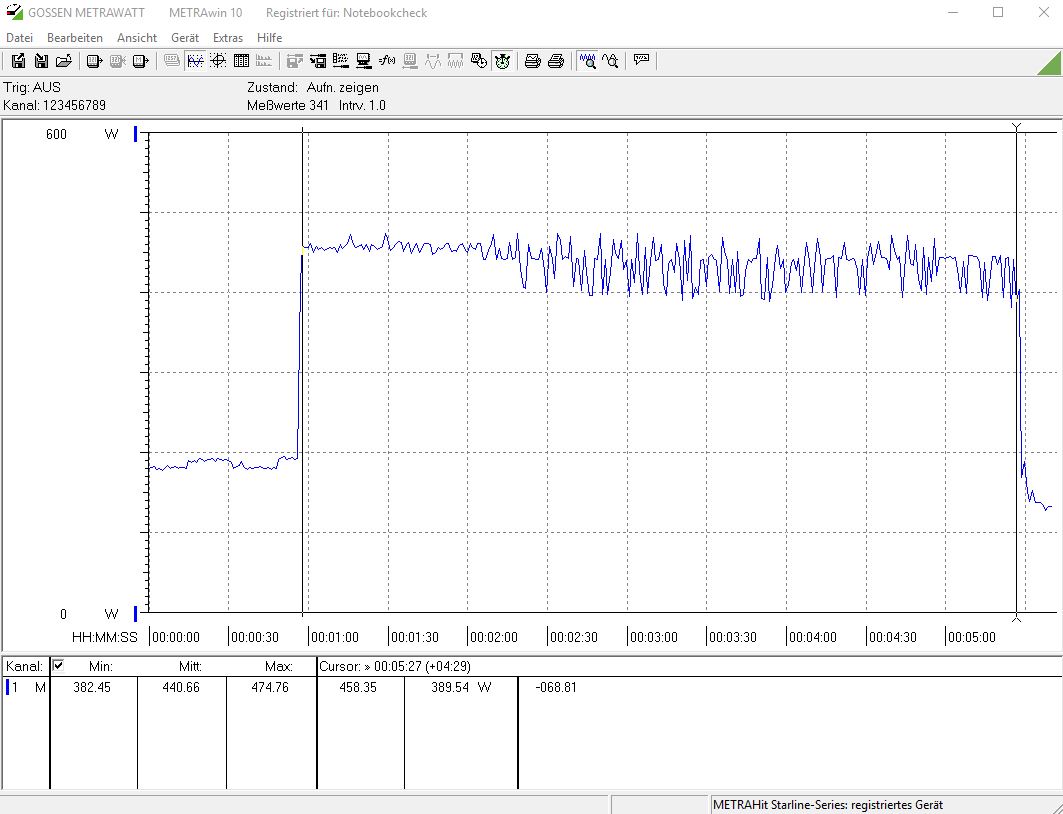
Task: Click the first device read-out icon with arrow
Action: click(x=94, y=61)
